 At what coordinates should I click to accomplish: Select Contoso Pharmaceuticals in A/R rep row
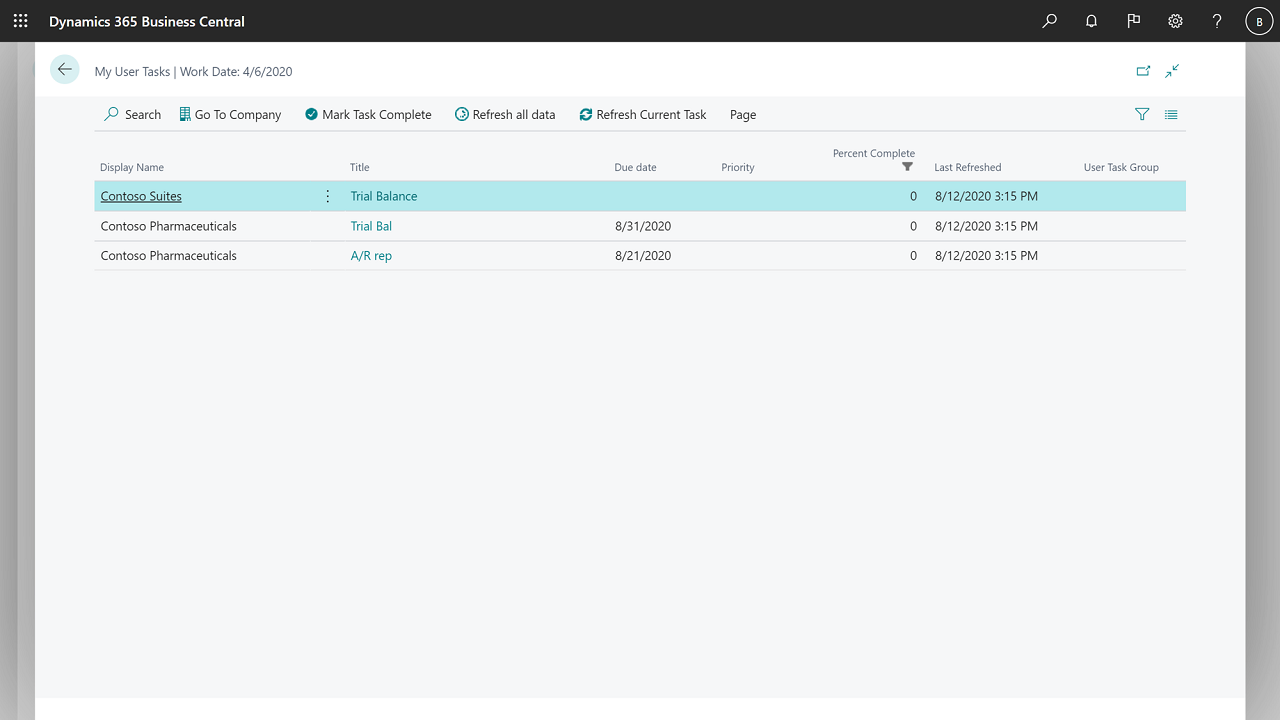tap(169, 256)
